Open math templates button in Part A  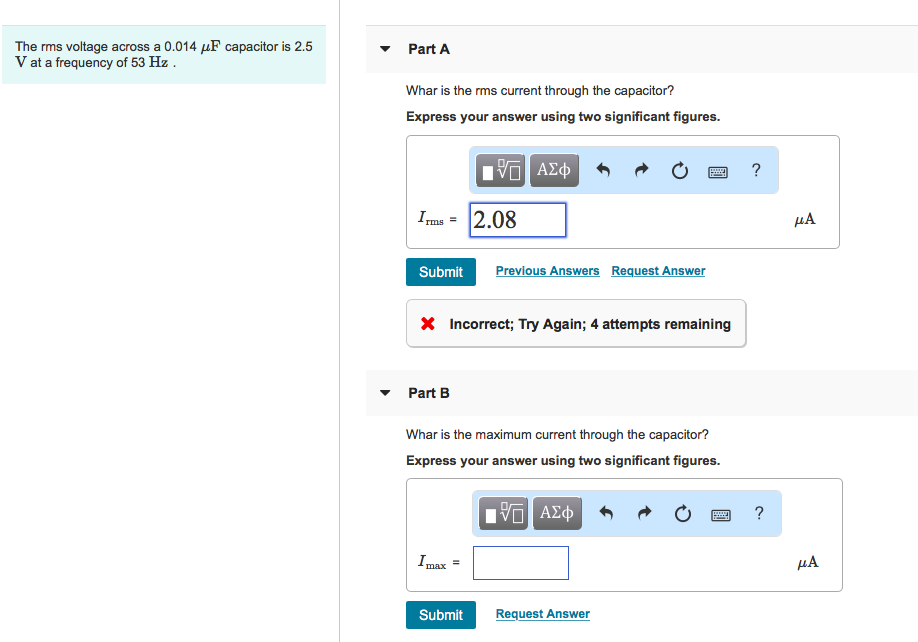coord(502,171)
